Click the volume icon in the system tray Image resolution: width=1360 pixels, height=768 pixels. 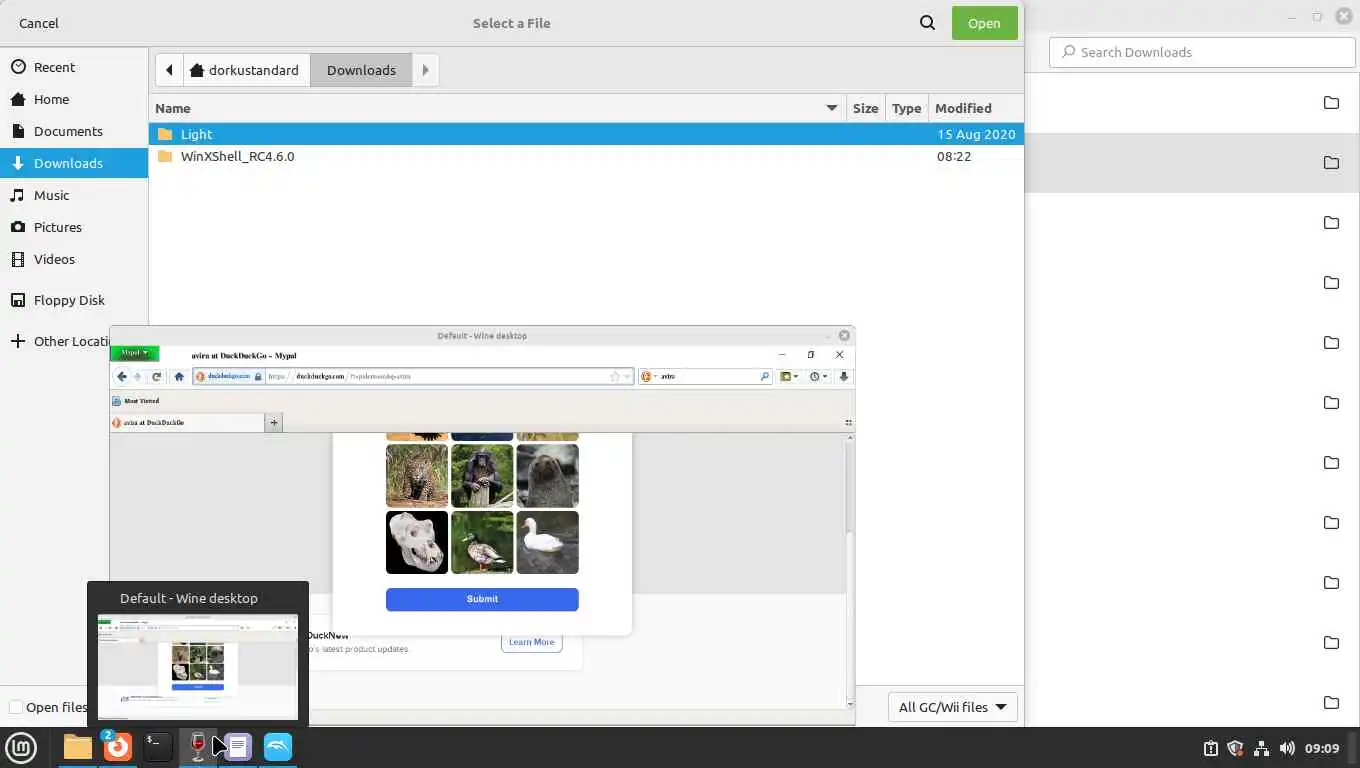(x=1287, y=748)
